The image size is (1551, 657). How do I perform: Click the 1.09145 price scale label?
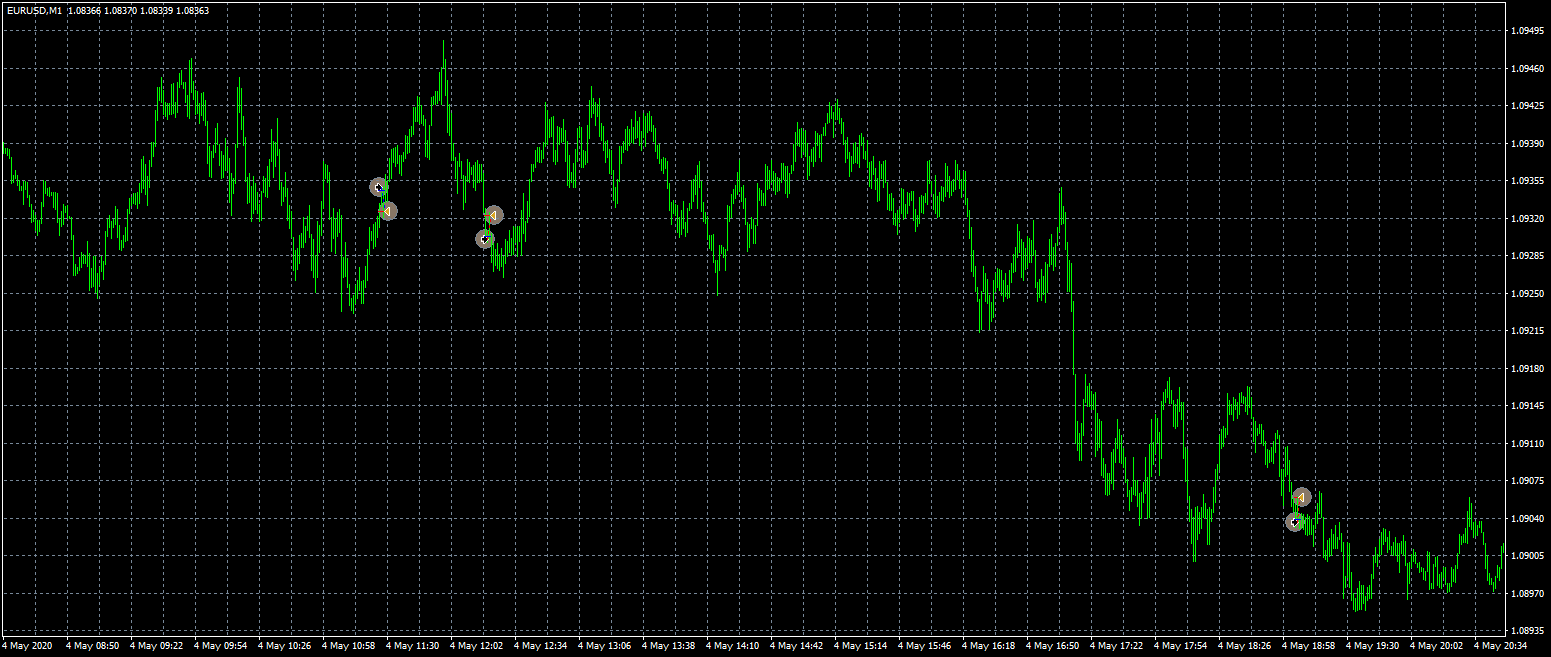(x=1530, y=406)
